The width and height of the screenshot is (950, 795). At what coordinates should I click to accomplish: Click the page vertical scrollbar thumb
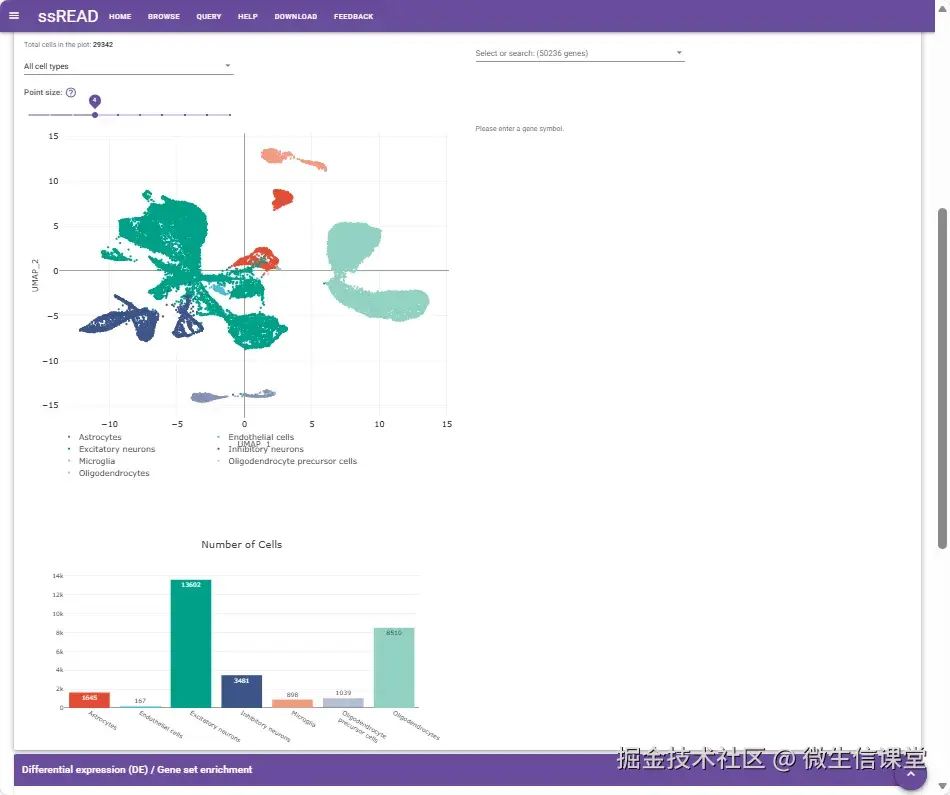click(x=942, y=379)
